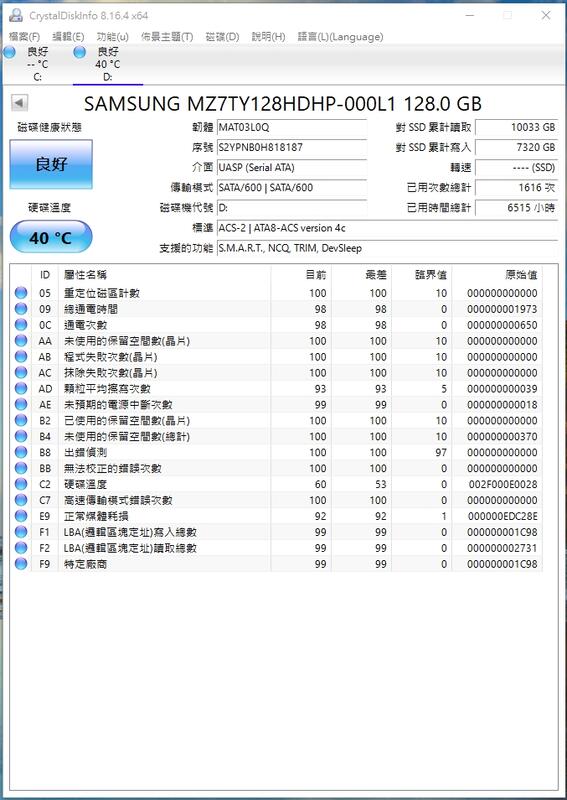
Task: Click the firmware field MAT03L0Q
Action: [292, 128]
